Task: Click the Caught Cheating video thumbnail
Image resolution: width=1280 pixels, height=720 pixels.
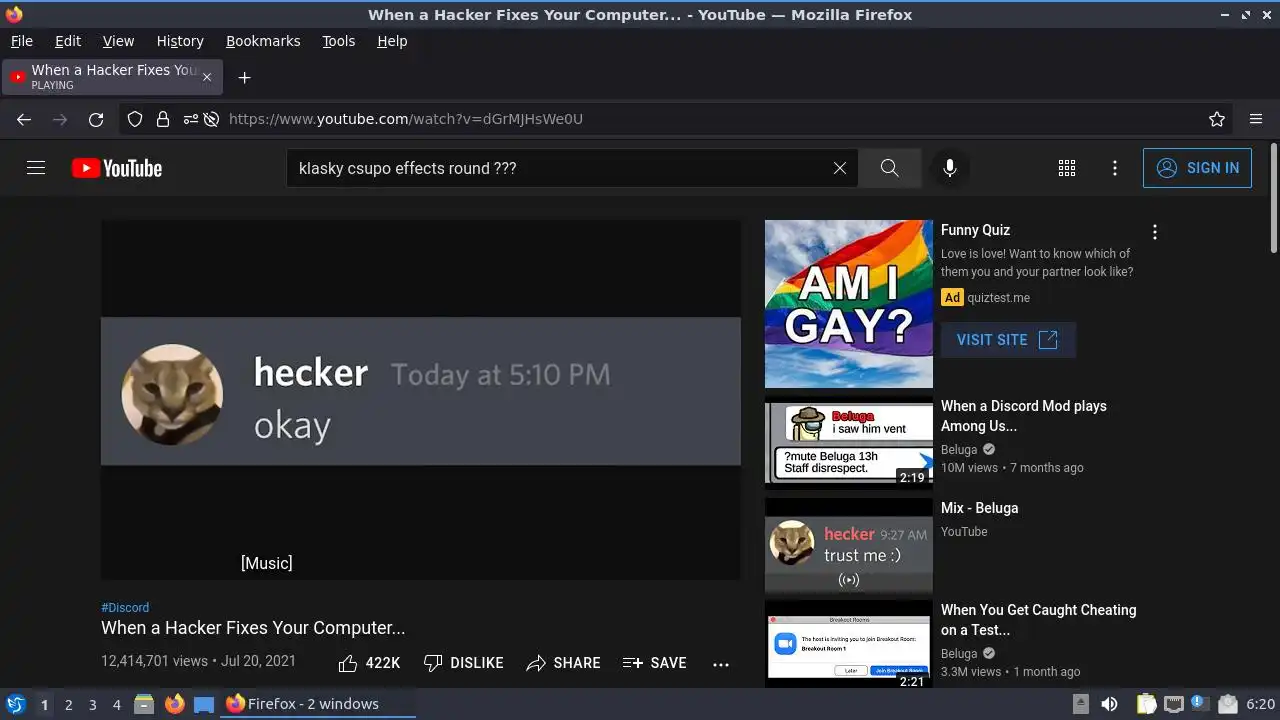Action: tap(849, 644)
